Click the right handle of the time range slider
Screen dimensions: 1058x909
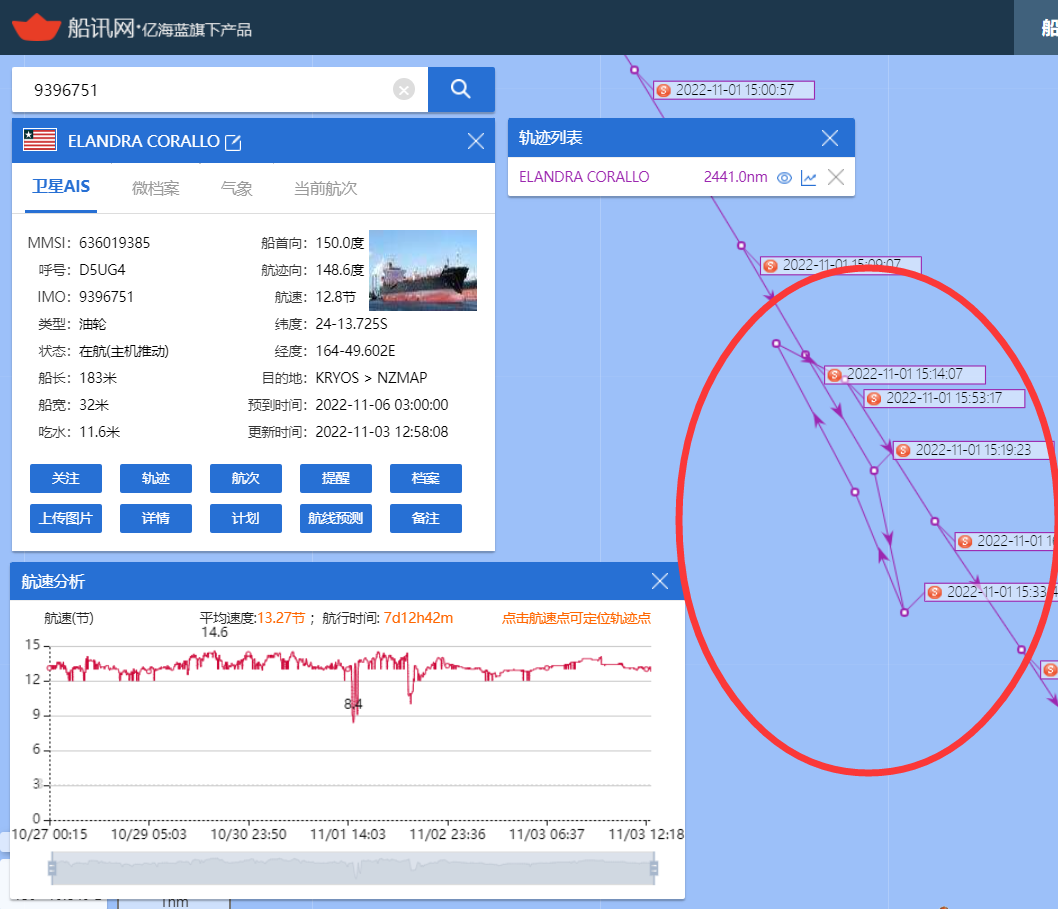point(654,868)
